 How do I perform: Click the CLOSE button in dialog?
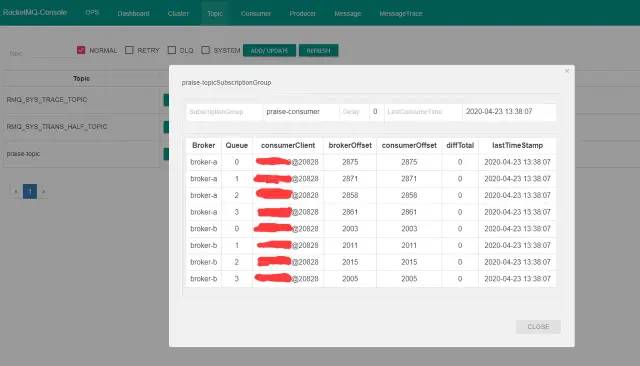click(538, 327)
